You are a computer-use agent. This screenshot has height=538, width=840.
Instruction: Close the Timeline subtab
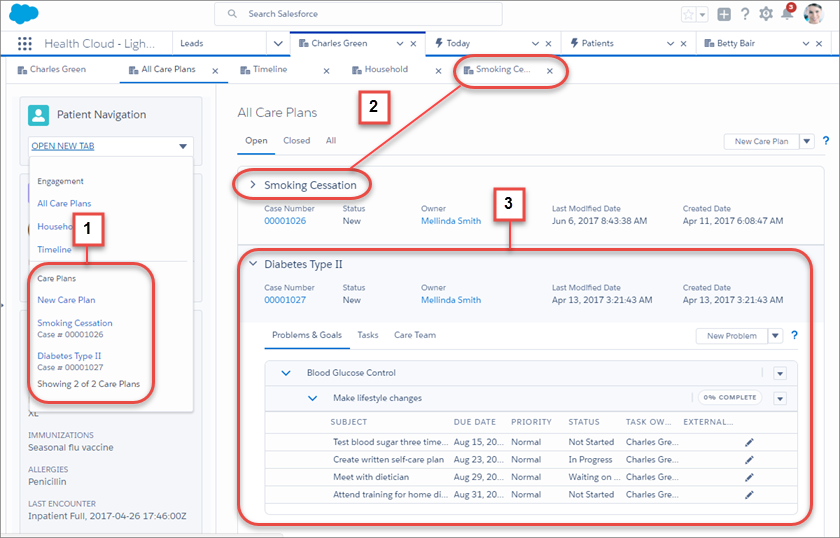pos(326,71)
